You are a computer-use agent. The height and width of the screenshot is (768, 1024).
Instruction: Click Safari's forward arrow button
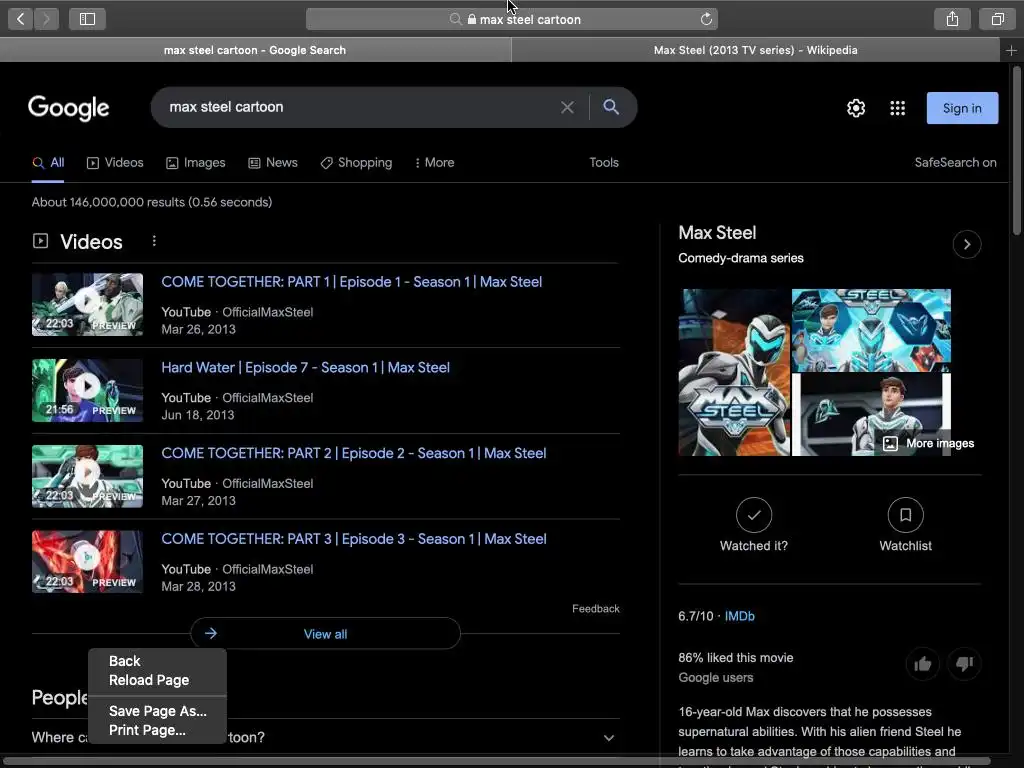tap(46, 19)
